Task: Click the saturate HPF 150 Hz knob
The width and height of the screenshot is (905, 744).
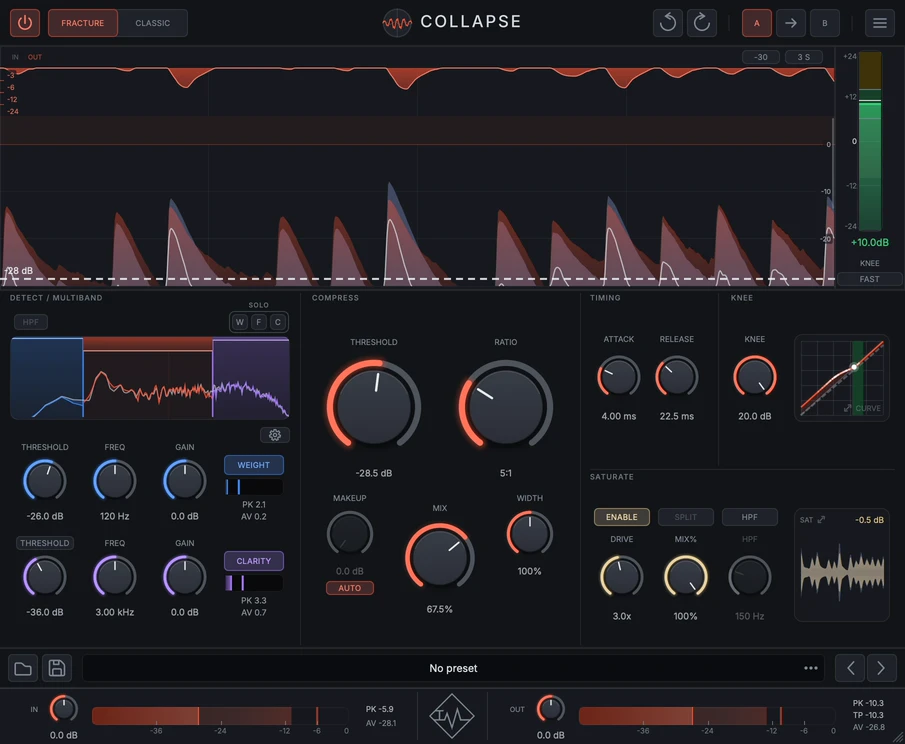Action: (750, 577)
